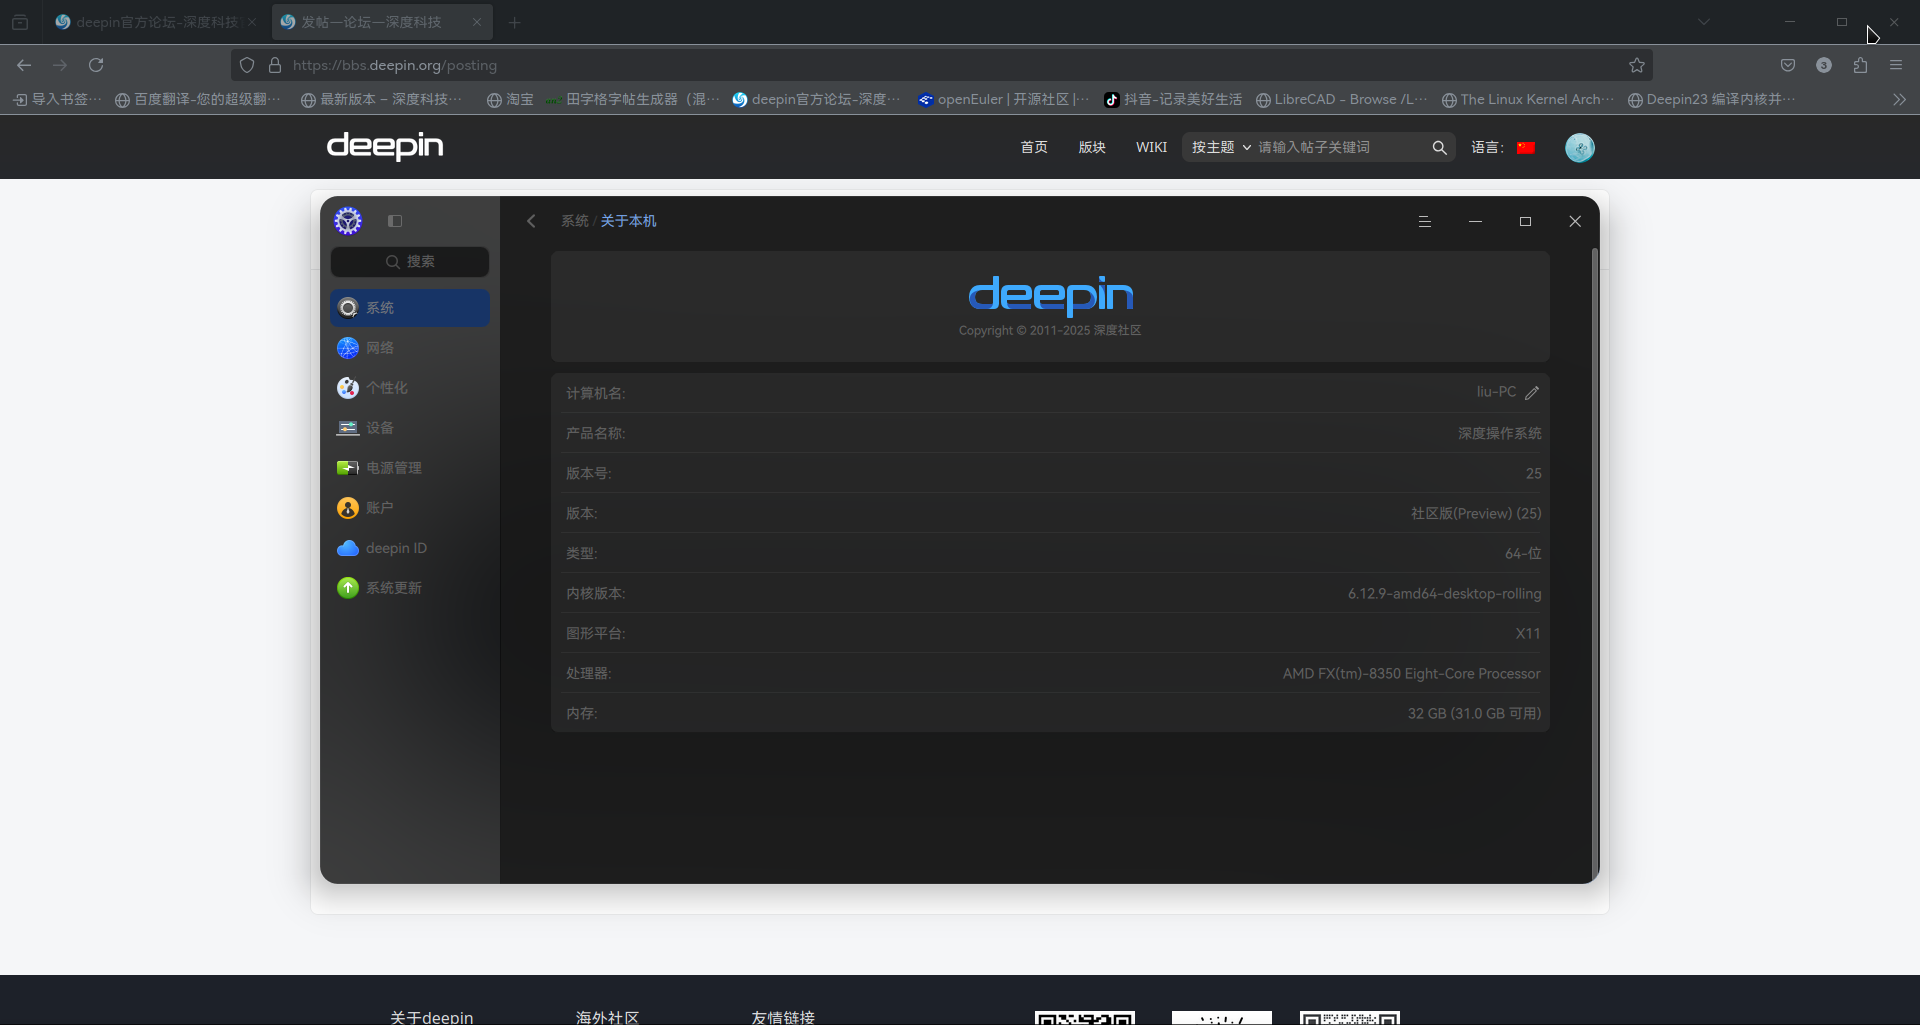Screen dimensions: 1920x1025
Task: Close the 发帖—论坛—深度科技 tab
Action: tap(477, 22)
